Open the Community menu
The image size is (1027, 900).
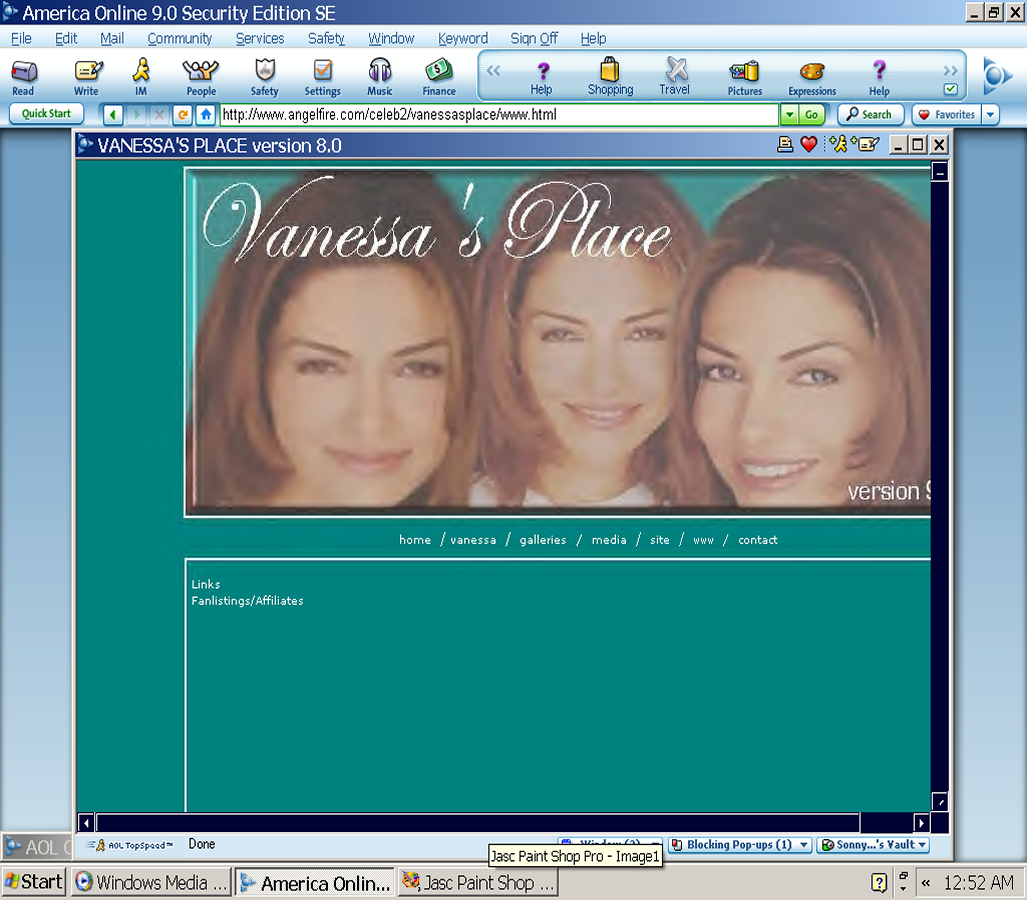tap(179, 39)
